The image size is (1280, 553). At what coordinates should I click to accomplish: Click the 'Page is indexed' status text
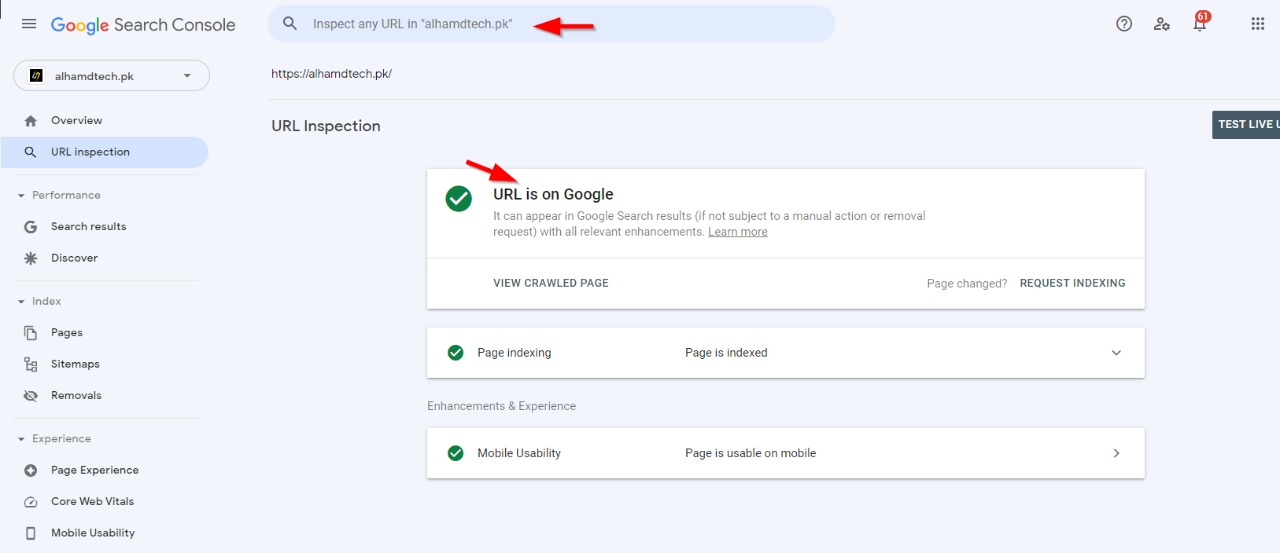click(x=726, y=353)
